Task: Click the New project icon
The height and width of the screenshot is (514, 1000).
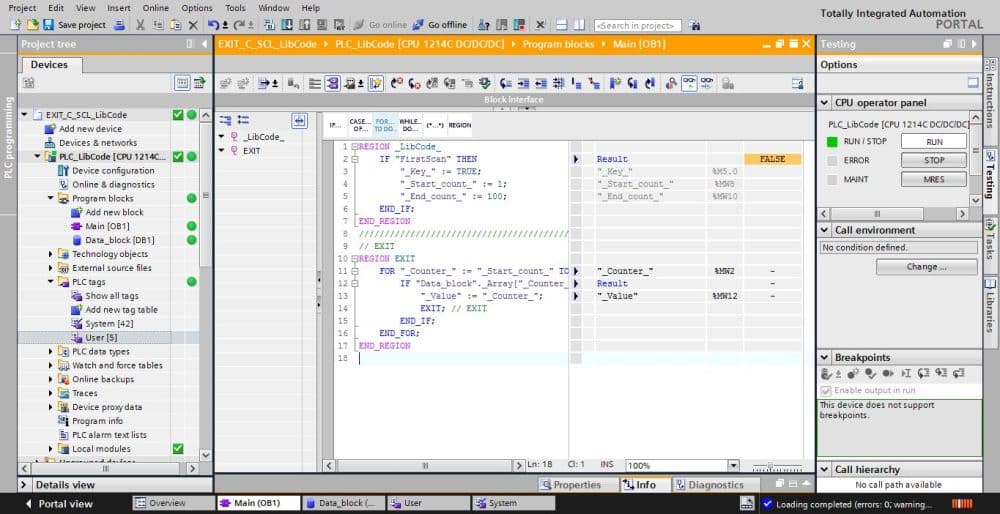Action: coord(16,25)
